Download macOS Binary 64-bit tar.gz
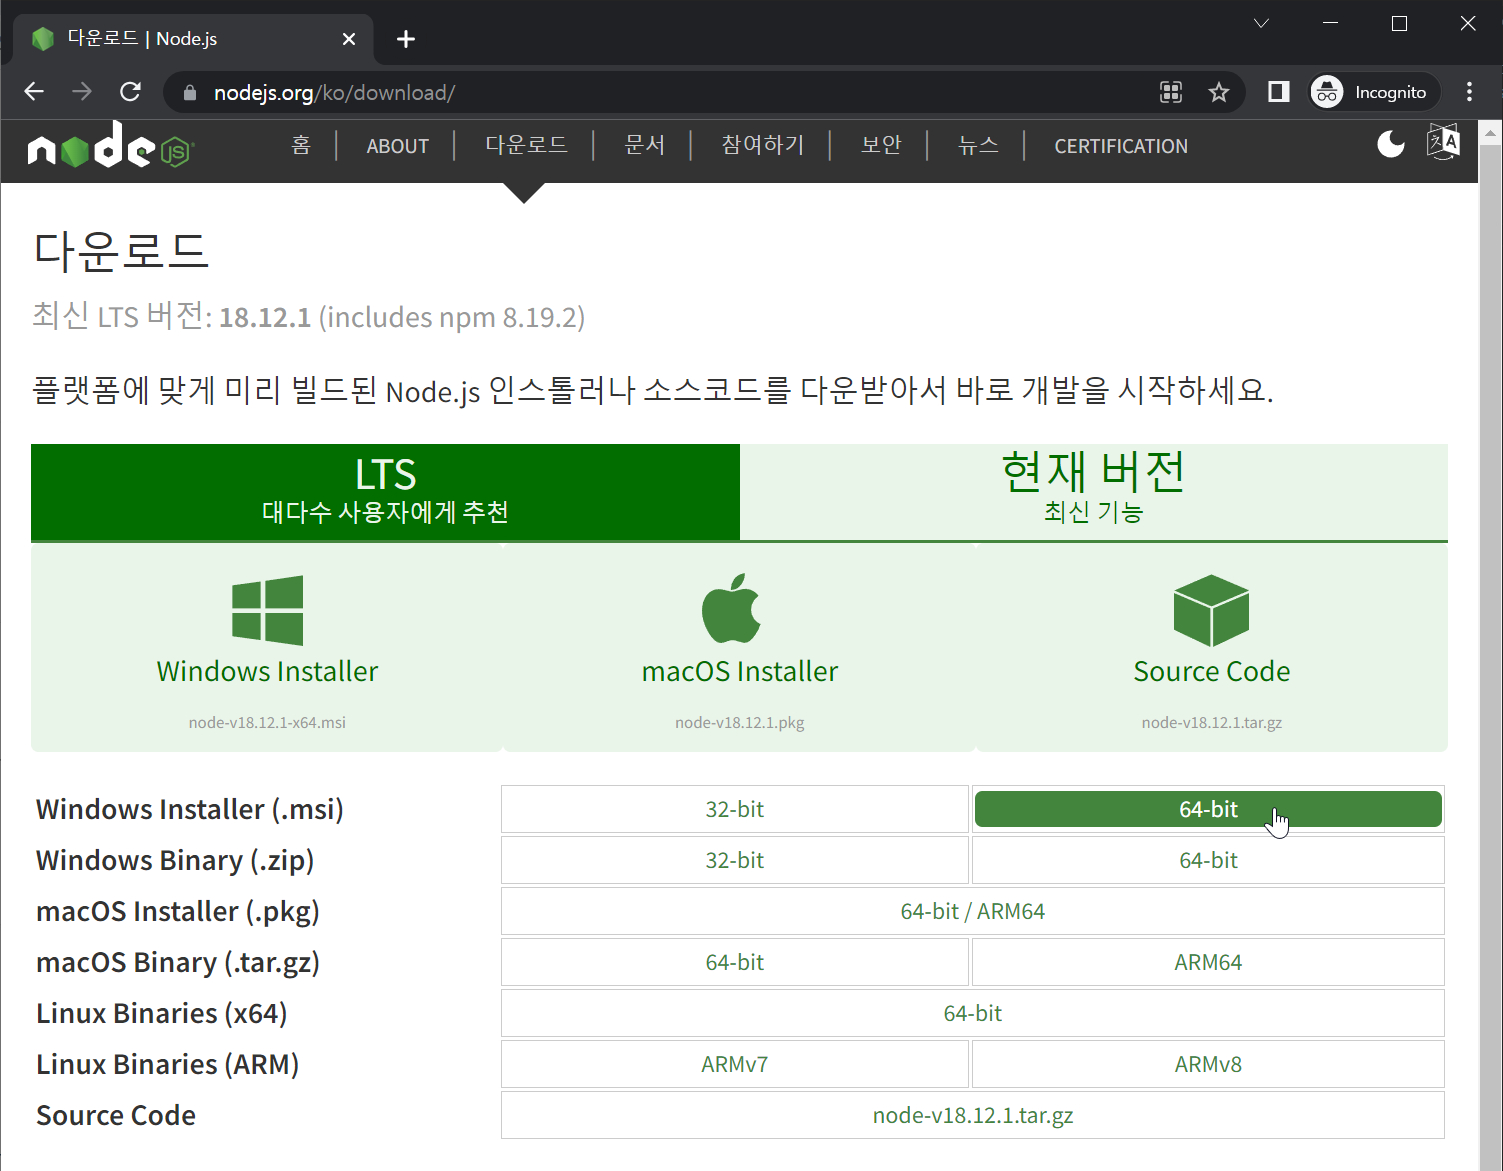Screen dimensions: 1503x1171 tap(735, 962)
